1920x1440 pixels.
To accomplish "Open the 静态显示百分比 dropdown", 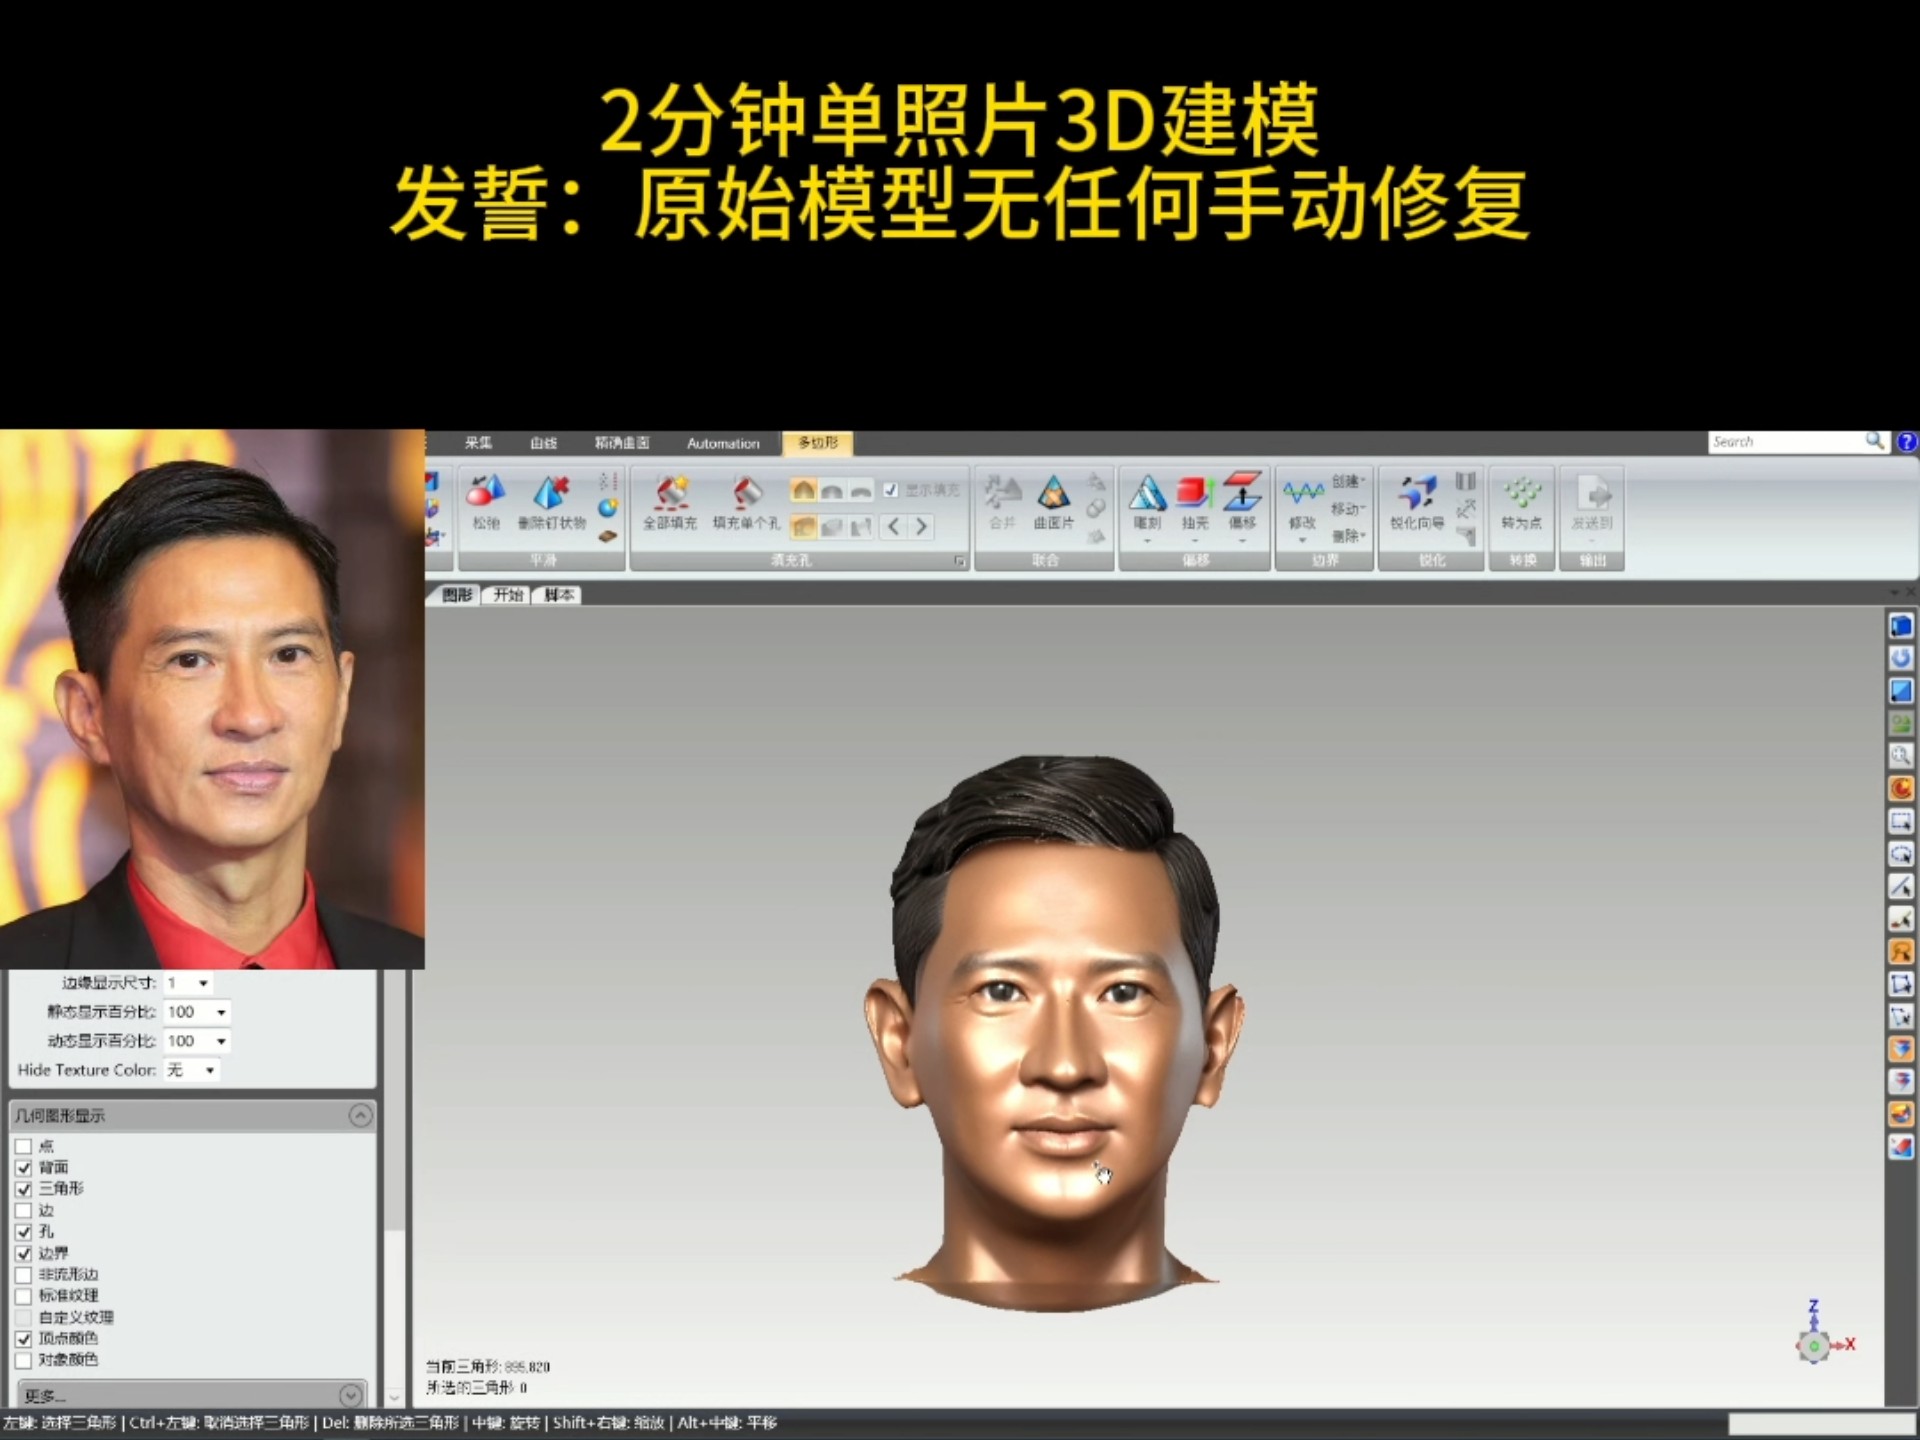I will (x=197, y=1012).
